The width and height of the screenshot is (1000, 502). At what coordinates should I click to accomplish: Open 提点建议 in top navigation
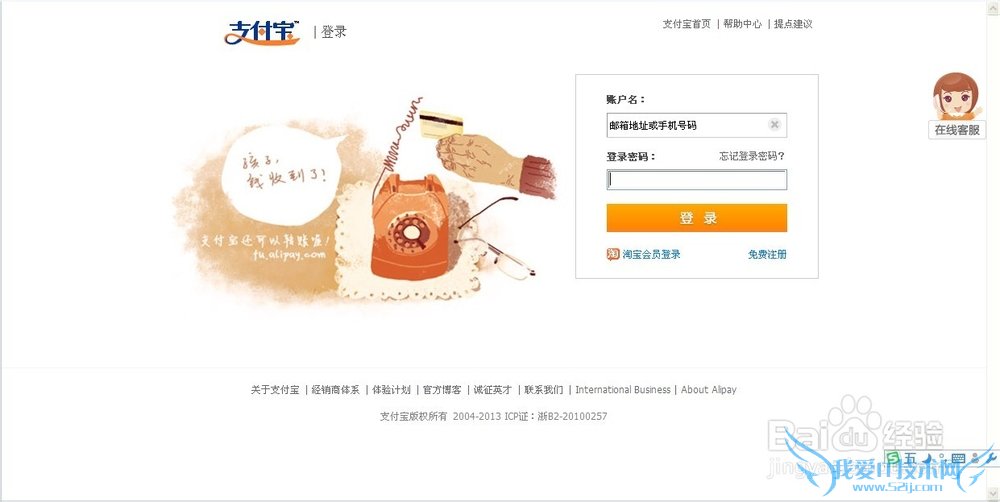(x=793, y=24)
